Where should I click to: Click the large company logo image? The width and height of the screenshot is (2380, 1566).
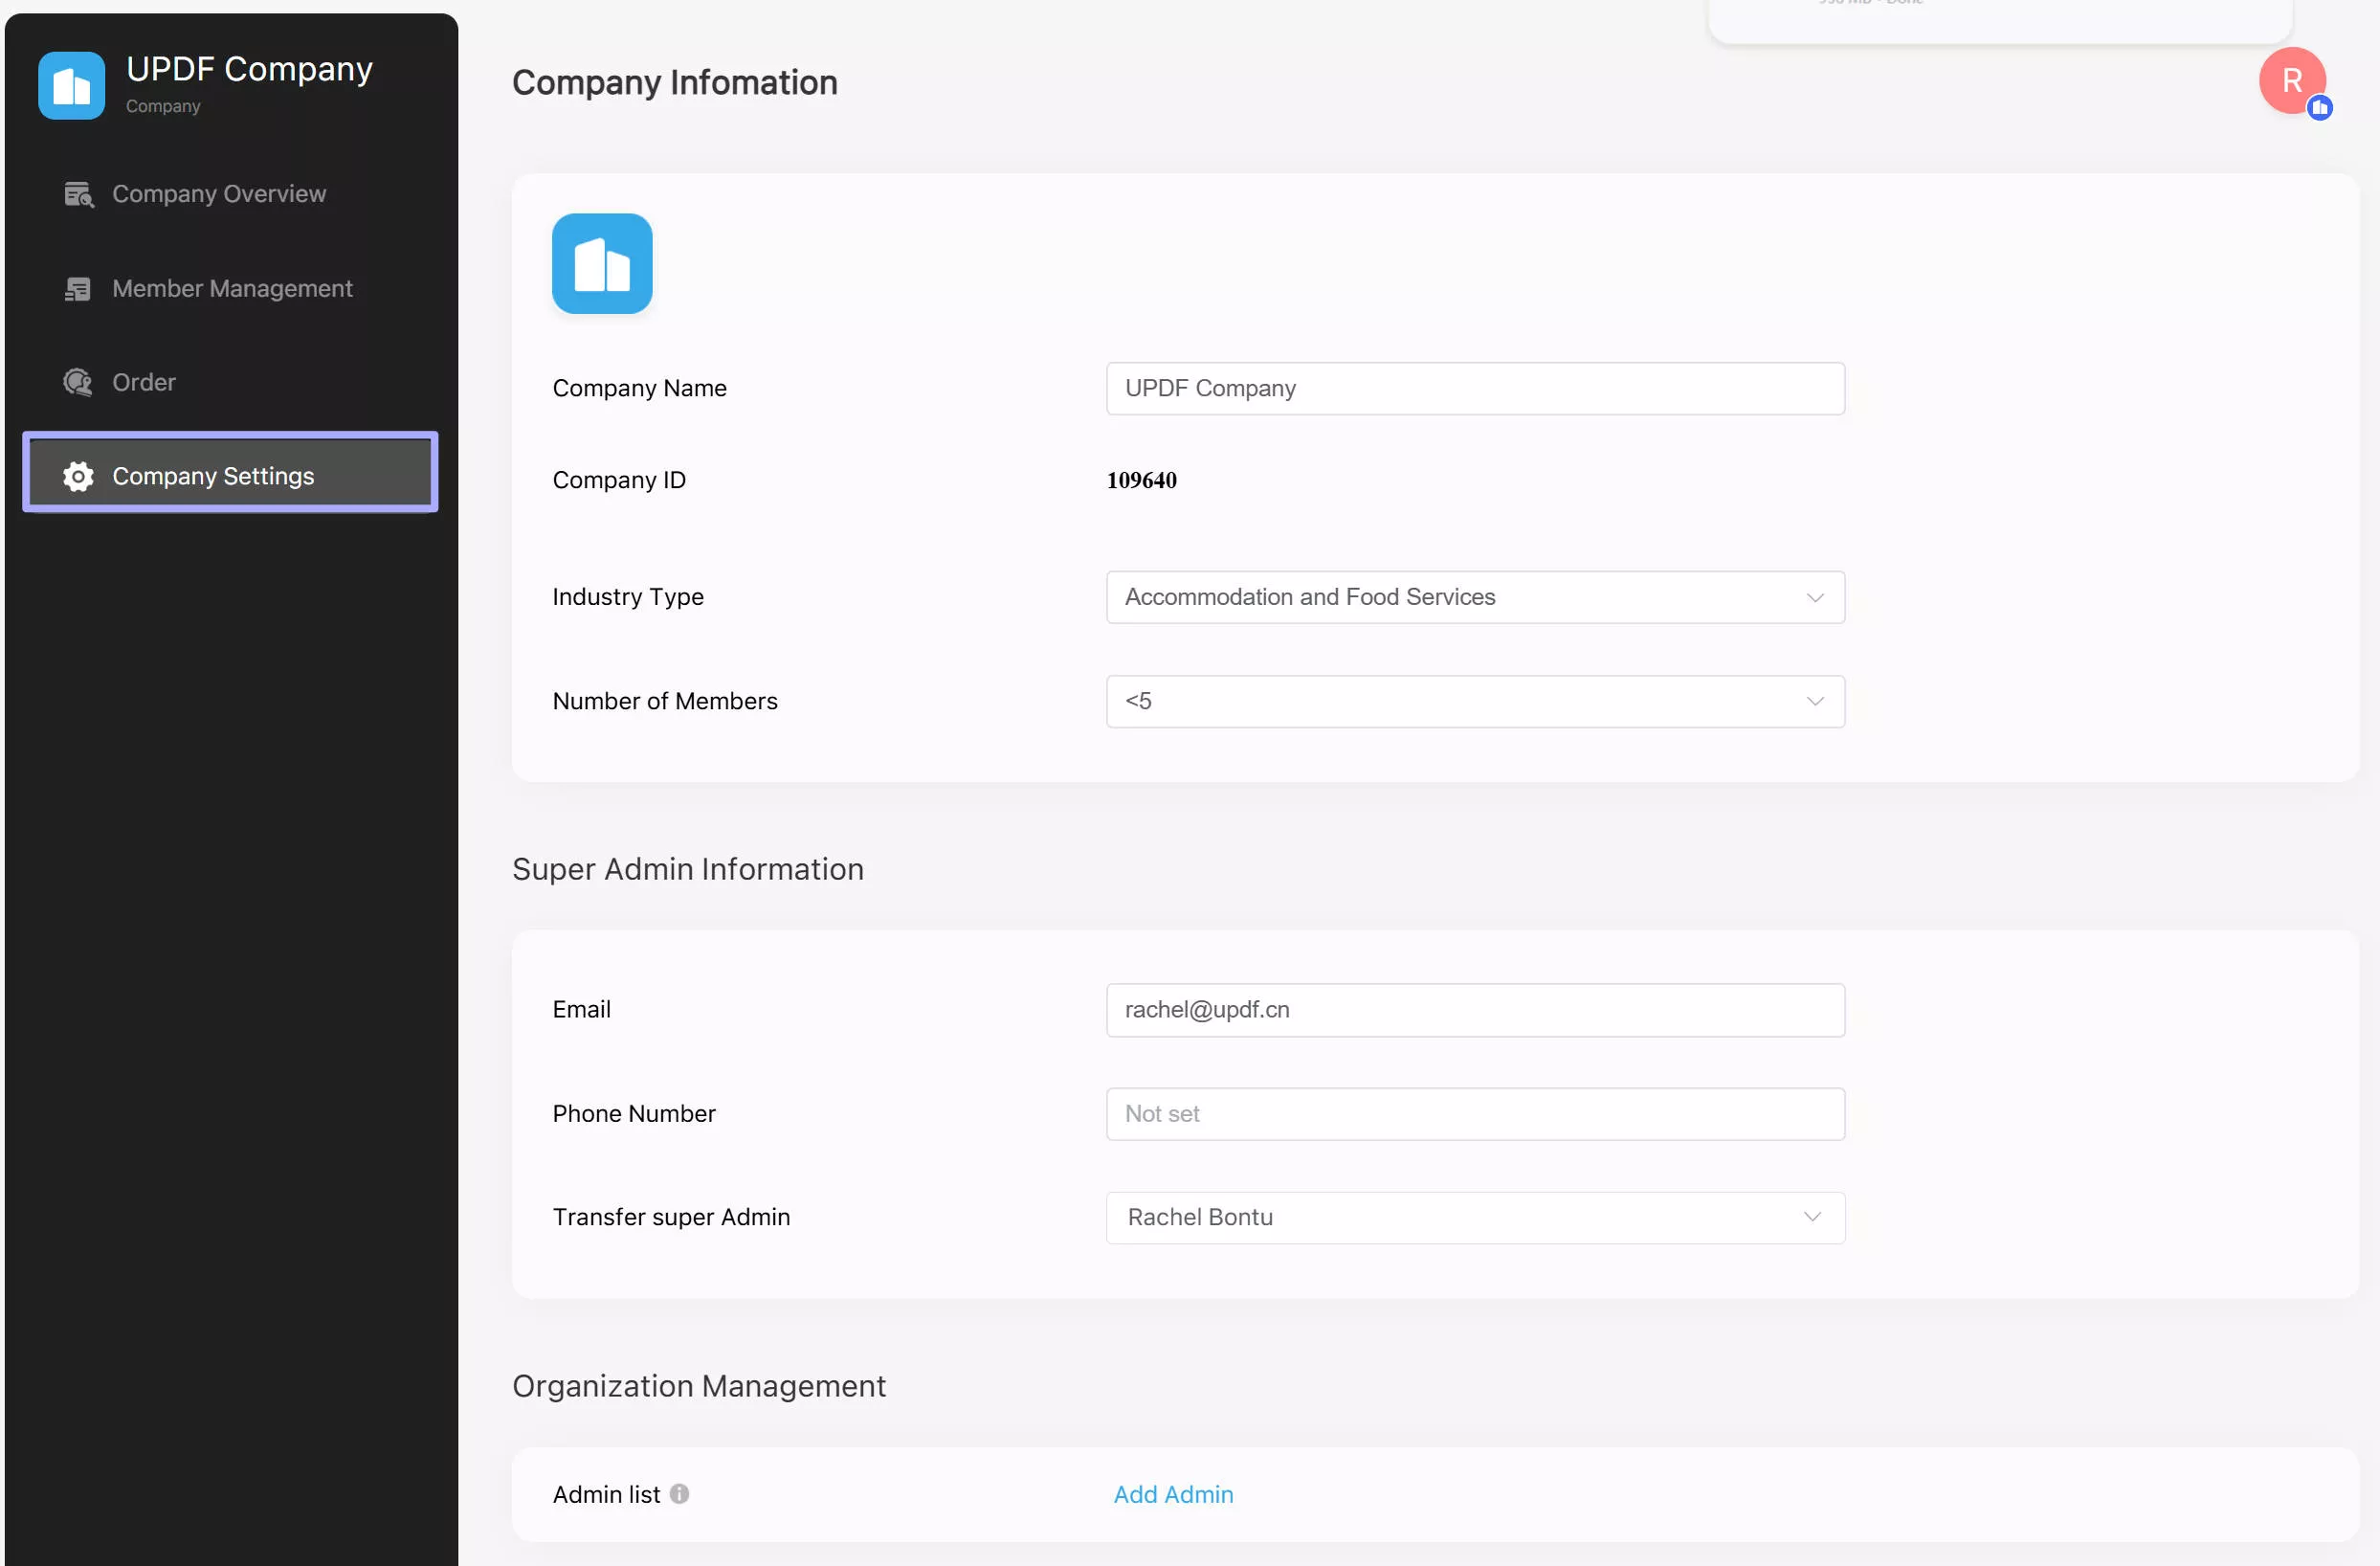coord(602,263)
